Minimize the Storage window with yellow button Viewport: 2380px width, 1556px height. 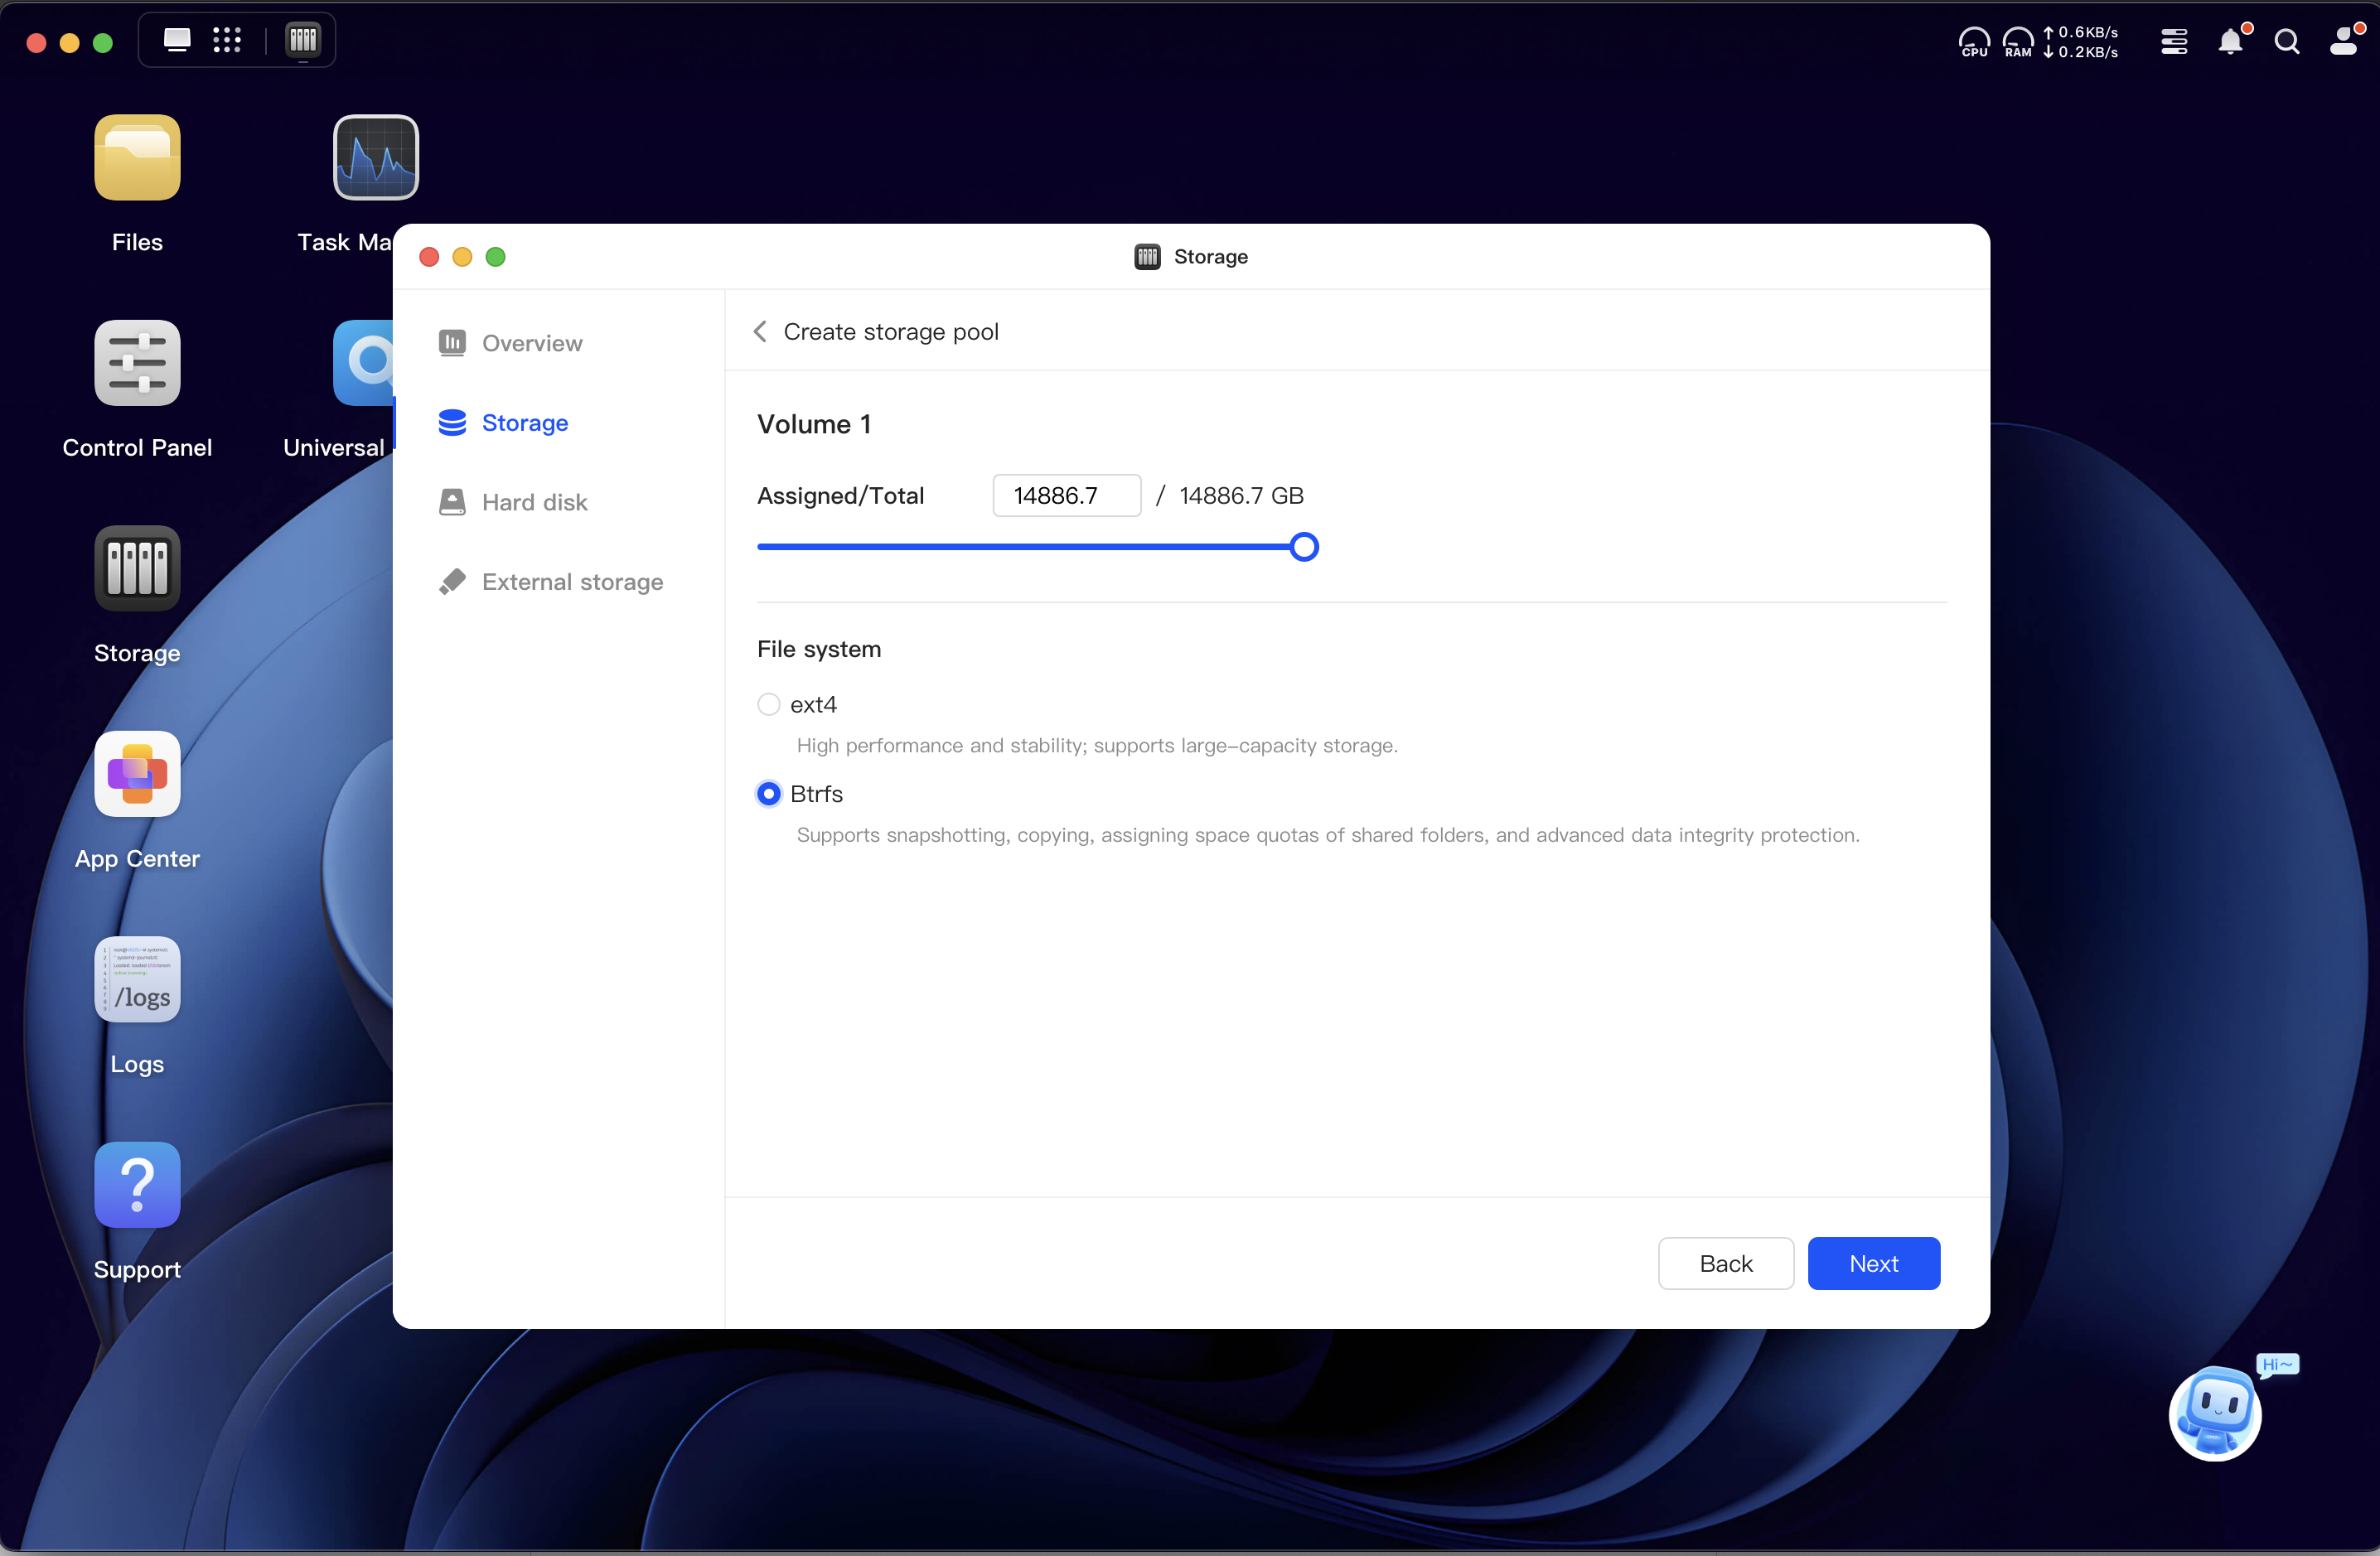click(x=462, y=257)
